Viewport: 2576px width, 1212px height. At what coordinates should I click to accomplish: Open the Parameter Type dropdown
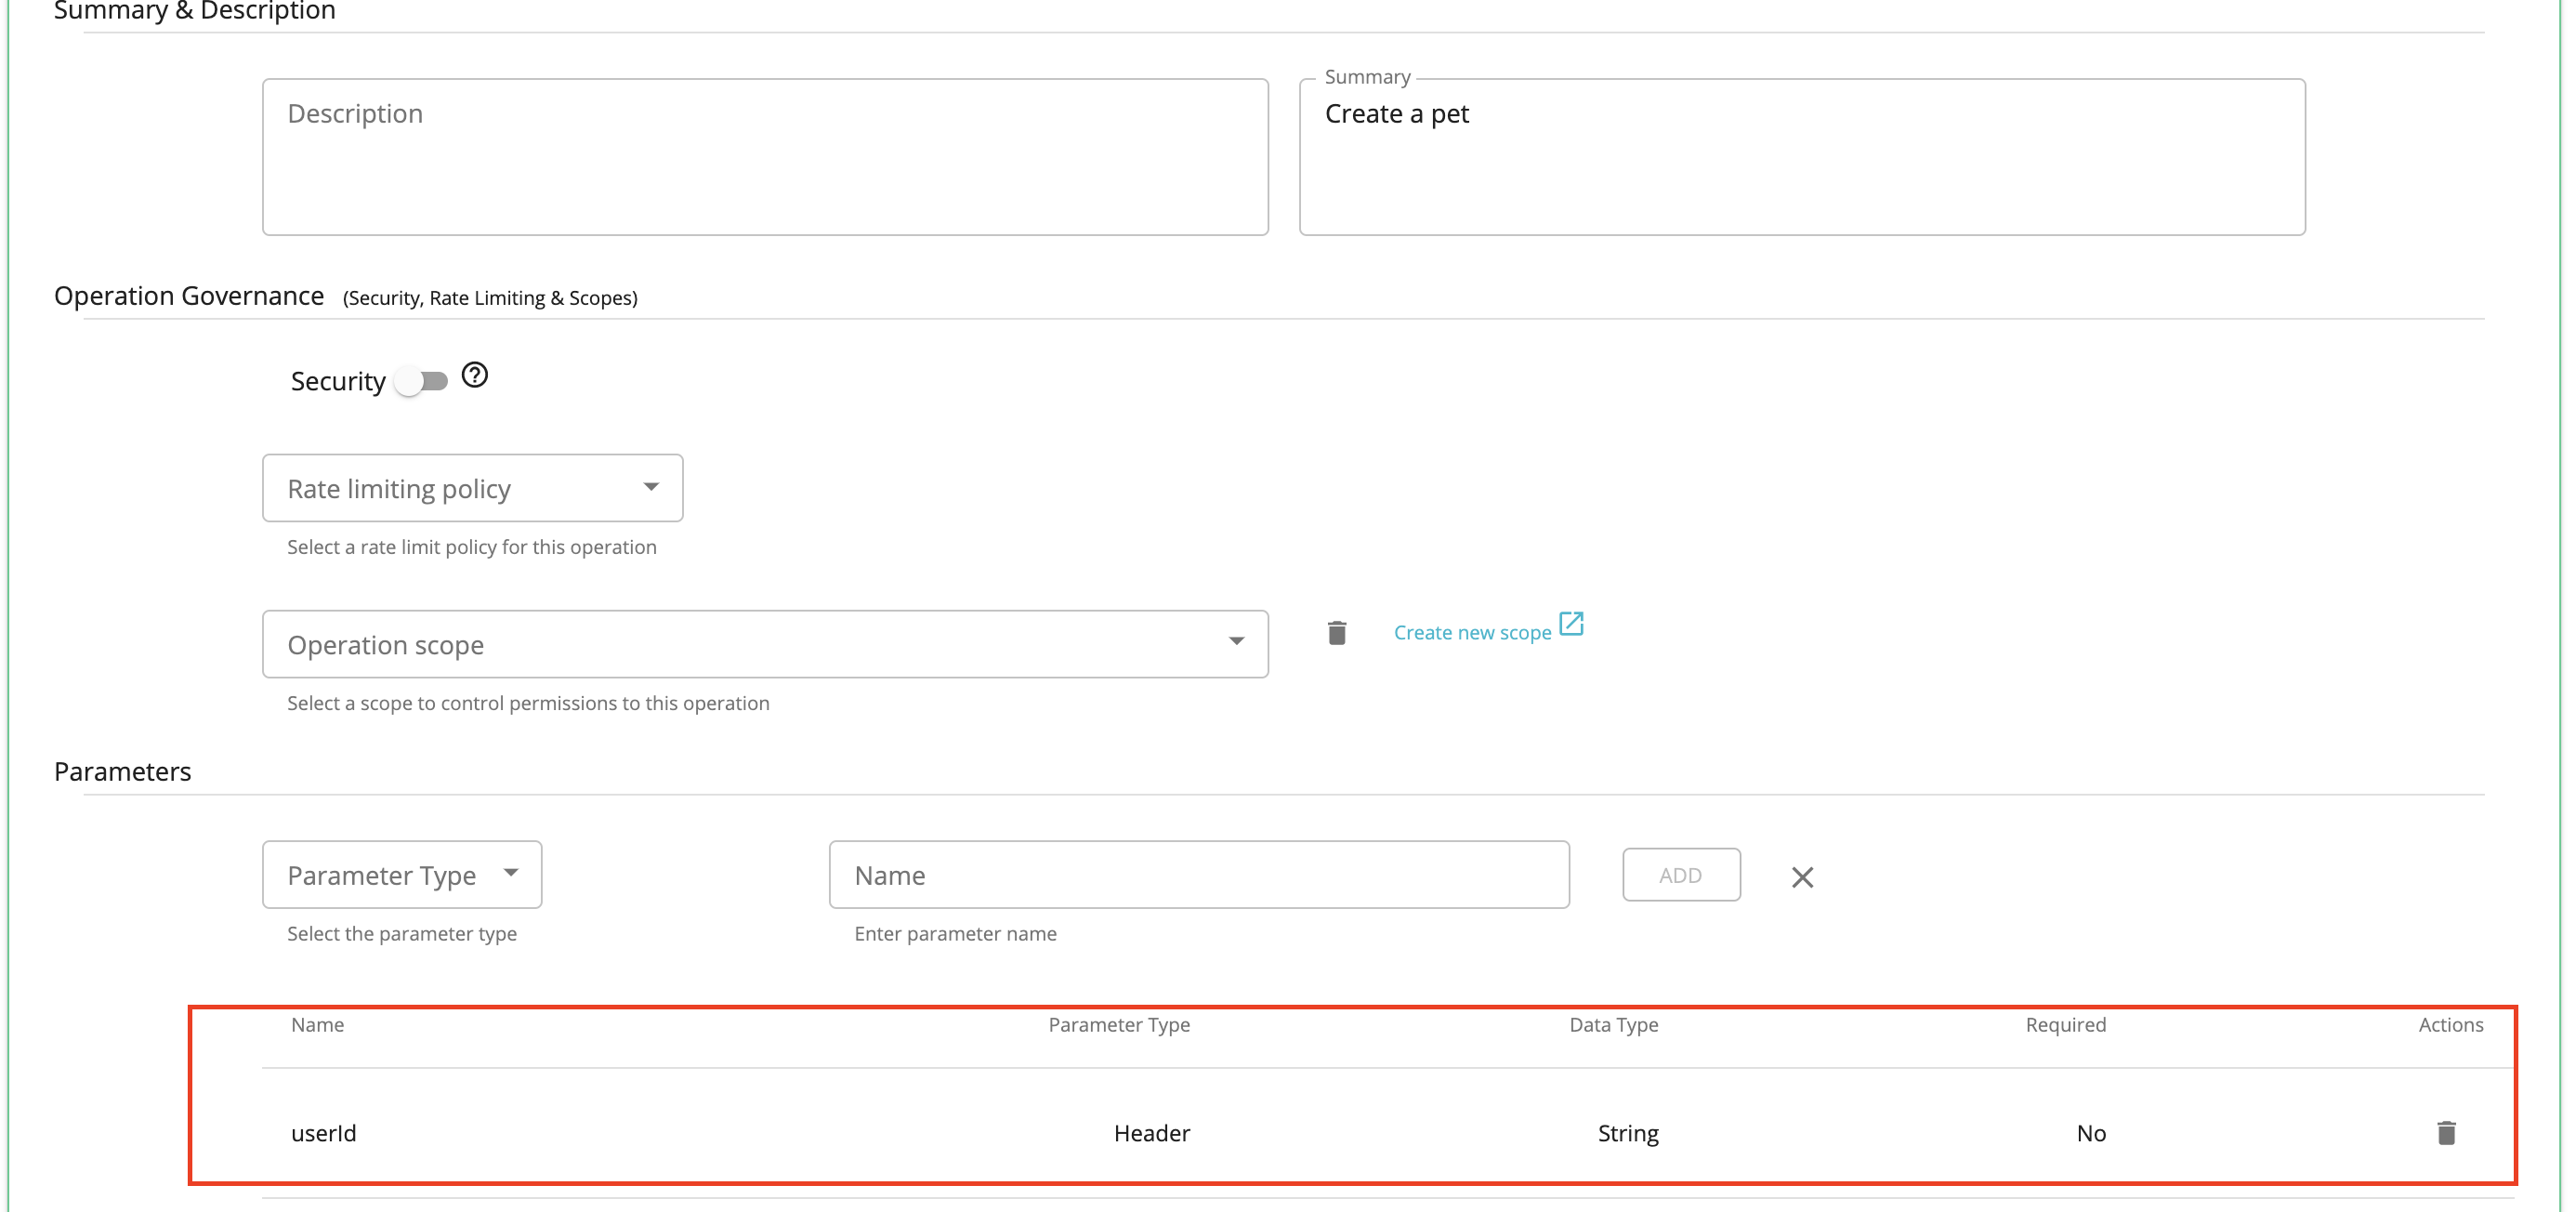coord(401,874)
